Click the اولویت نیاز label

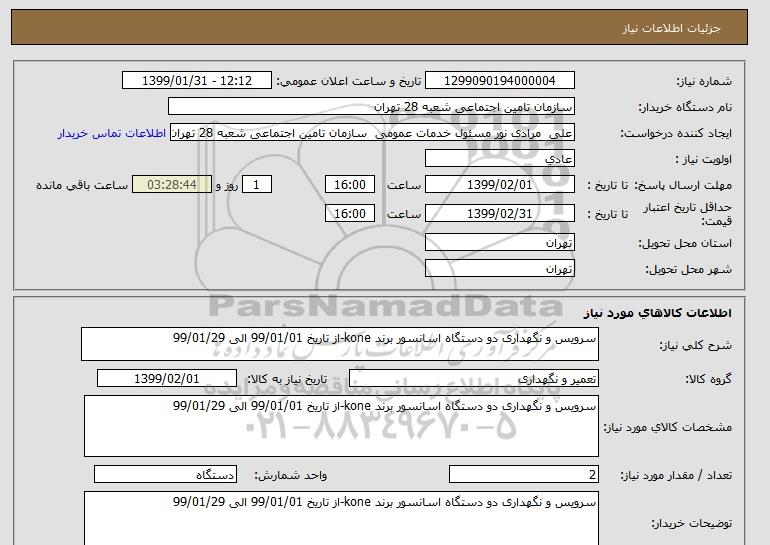click(x=704, y=160)
